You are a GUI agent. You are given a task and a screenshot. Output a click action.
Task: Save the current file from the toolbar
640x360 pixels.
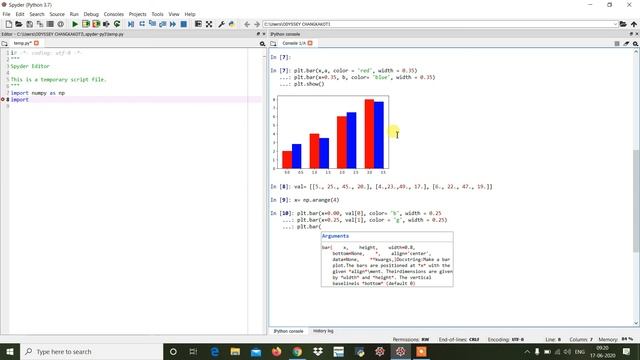[x=29, y=24]
